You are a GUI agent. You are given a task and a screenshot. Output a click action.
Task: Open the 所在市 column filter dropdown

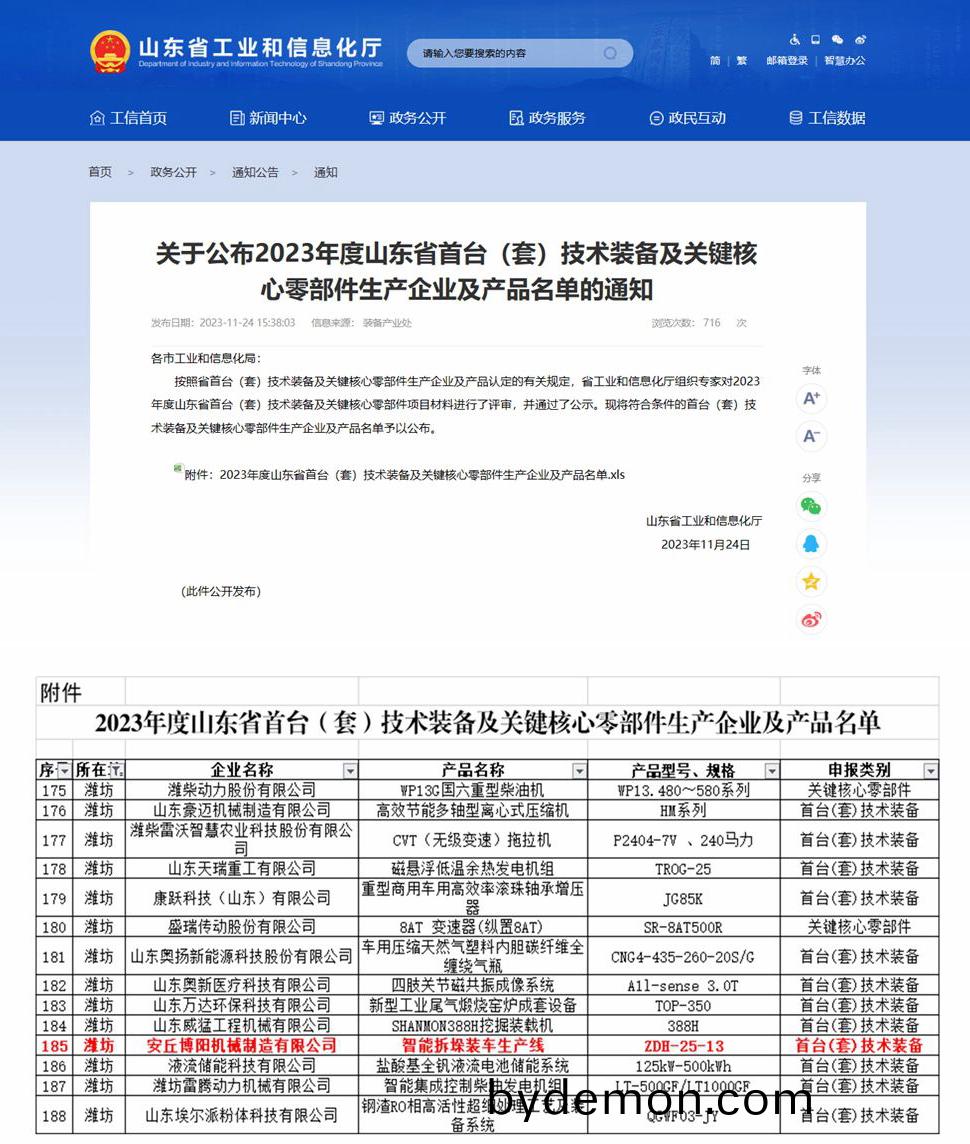[118, 770]
